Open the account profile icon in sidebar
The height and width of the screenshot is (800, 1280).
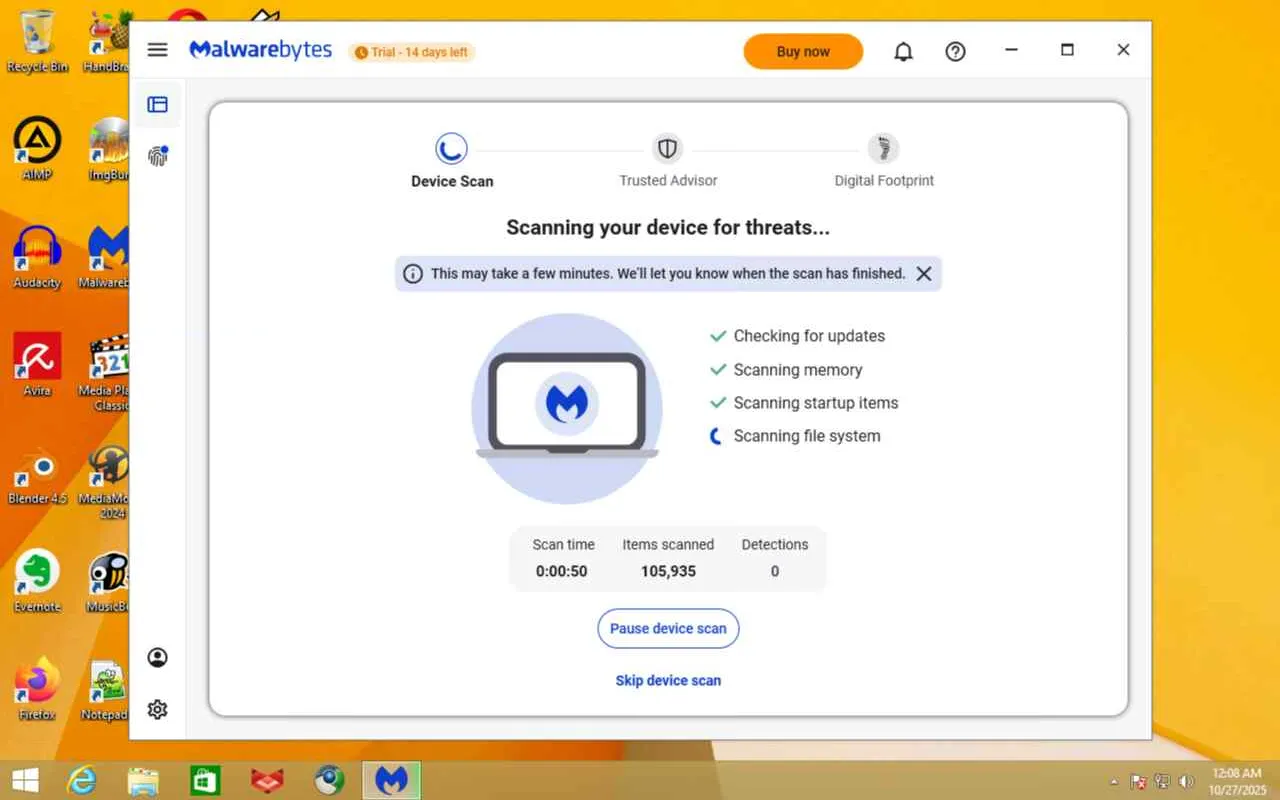coord(157,657)
